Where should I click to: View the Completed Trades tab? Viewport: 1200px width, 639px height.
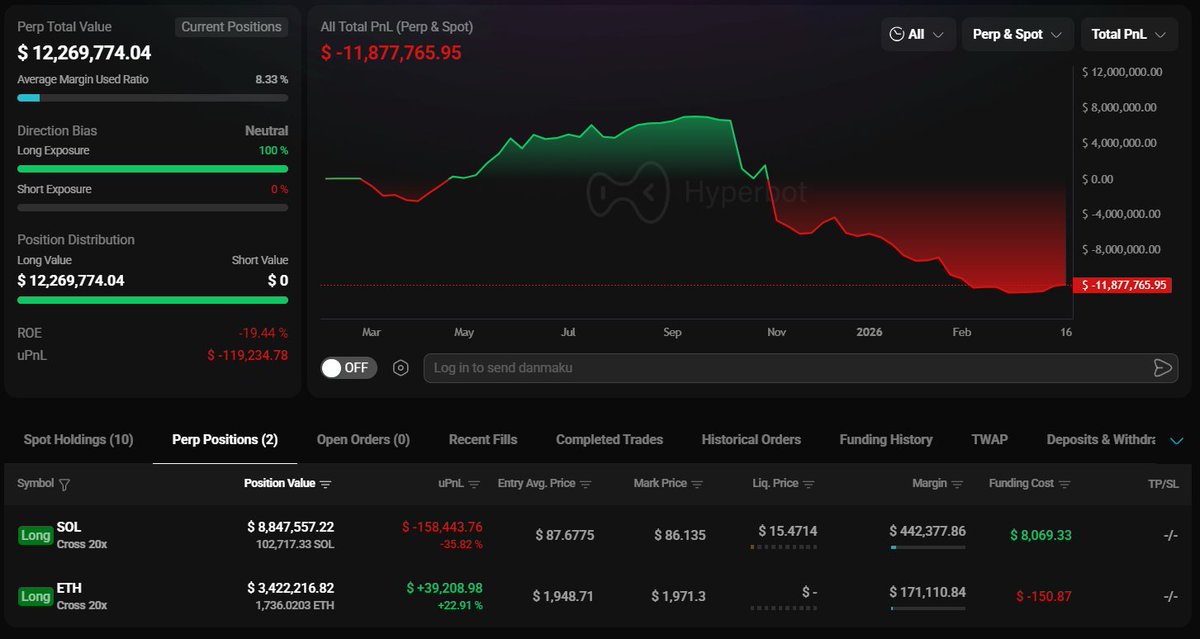(x=609, y=439)
